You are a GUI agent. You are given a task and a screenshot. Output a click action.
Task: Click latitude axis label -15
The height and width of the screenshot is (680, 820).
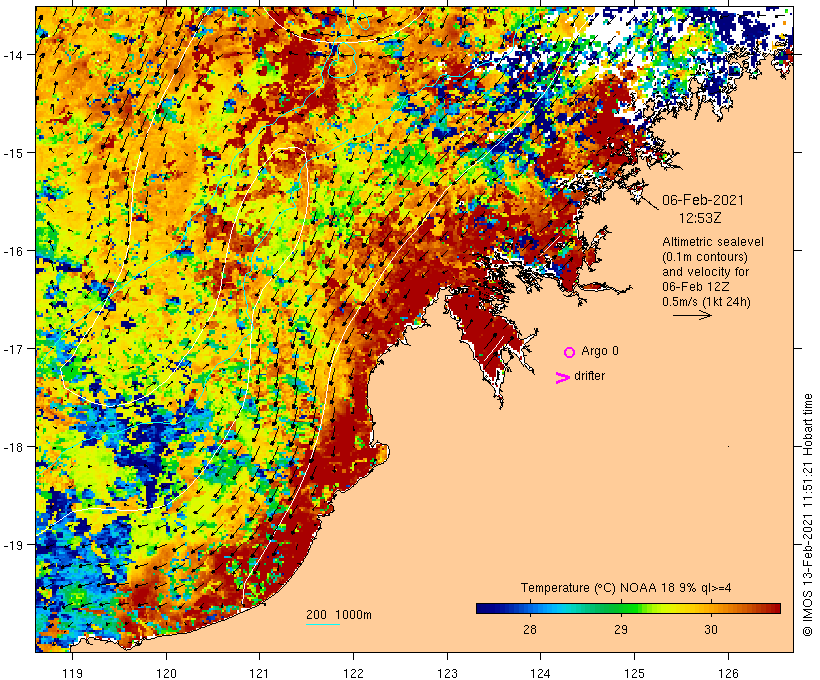click(12, 153)
